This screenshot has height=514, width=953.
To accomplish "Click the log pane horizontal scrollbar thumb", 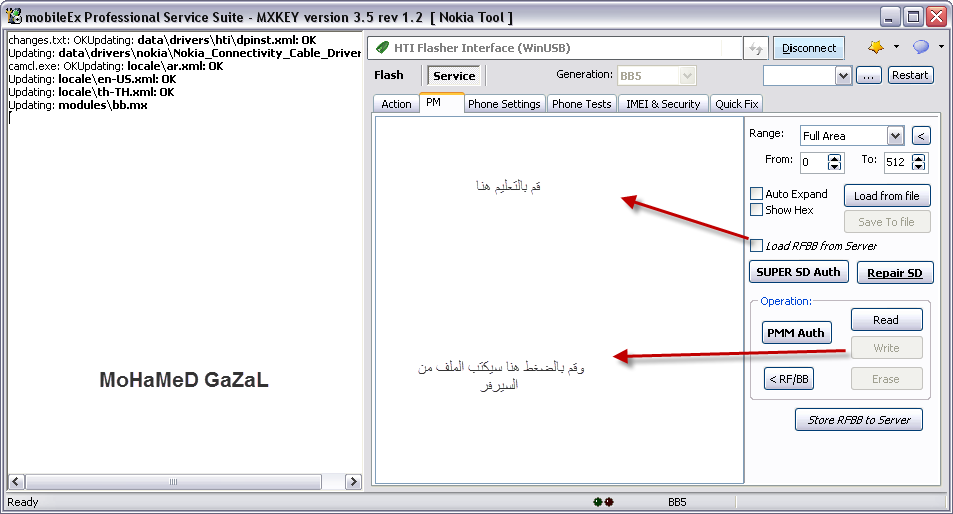I will (x=173, y=482).
